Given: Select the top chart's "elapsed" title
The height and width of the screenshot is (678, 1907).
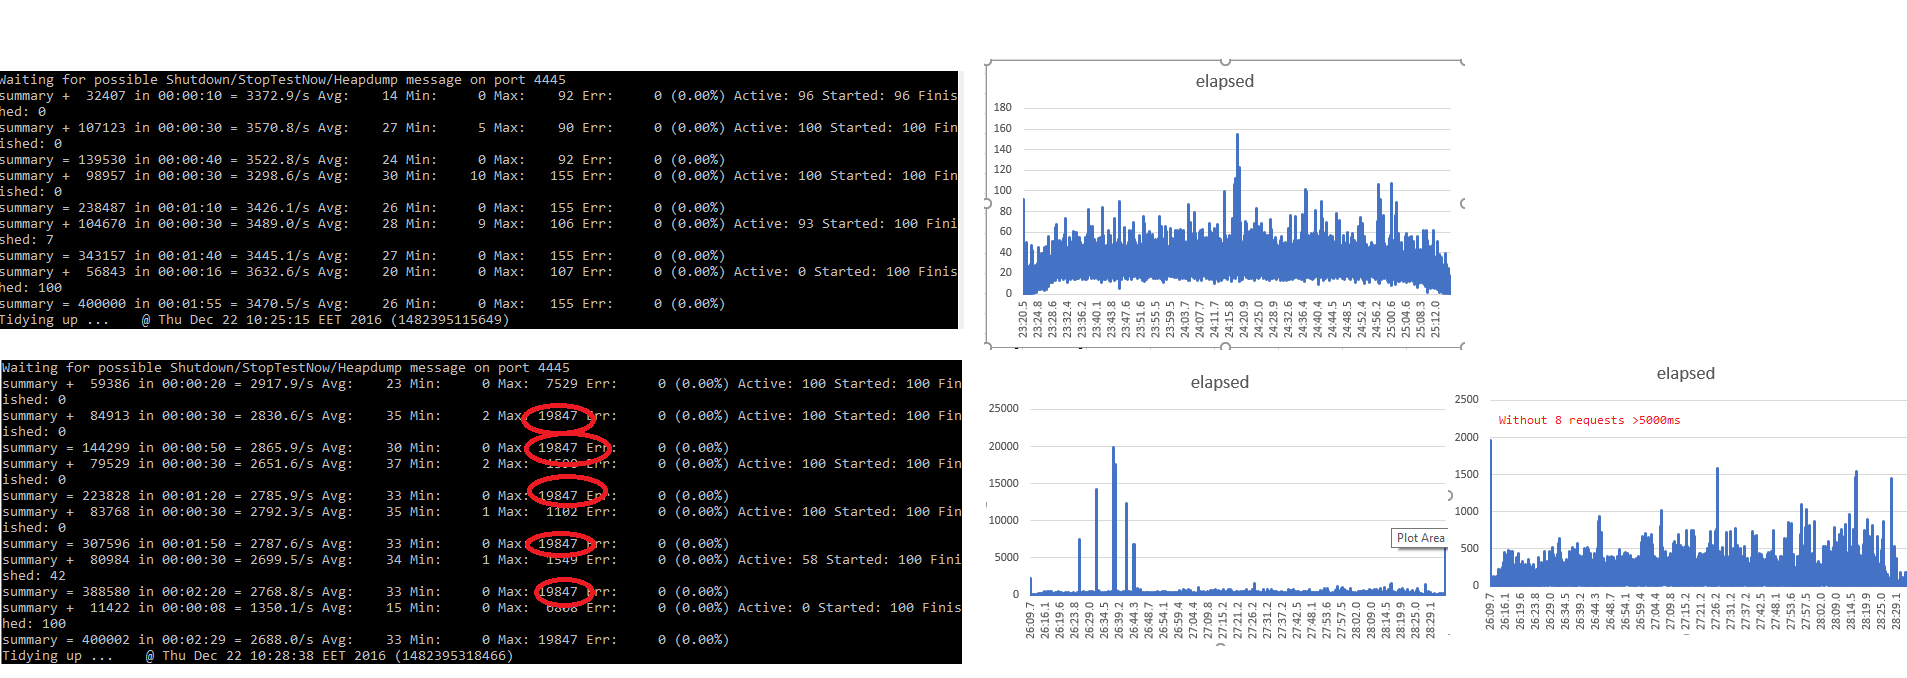Looking at the screenshot, I should [1224, 81].
